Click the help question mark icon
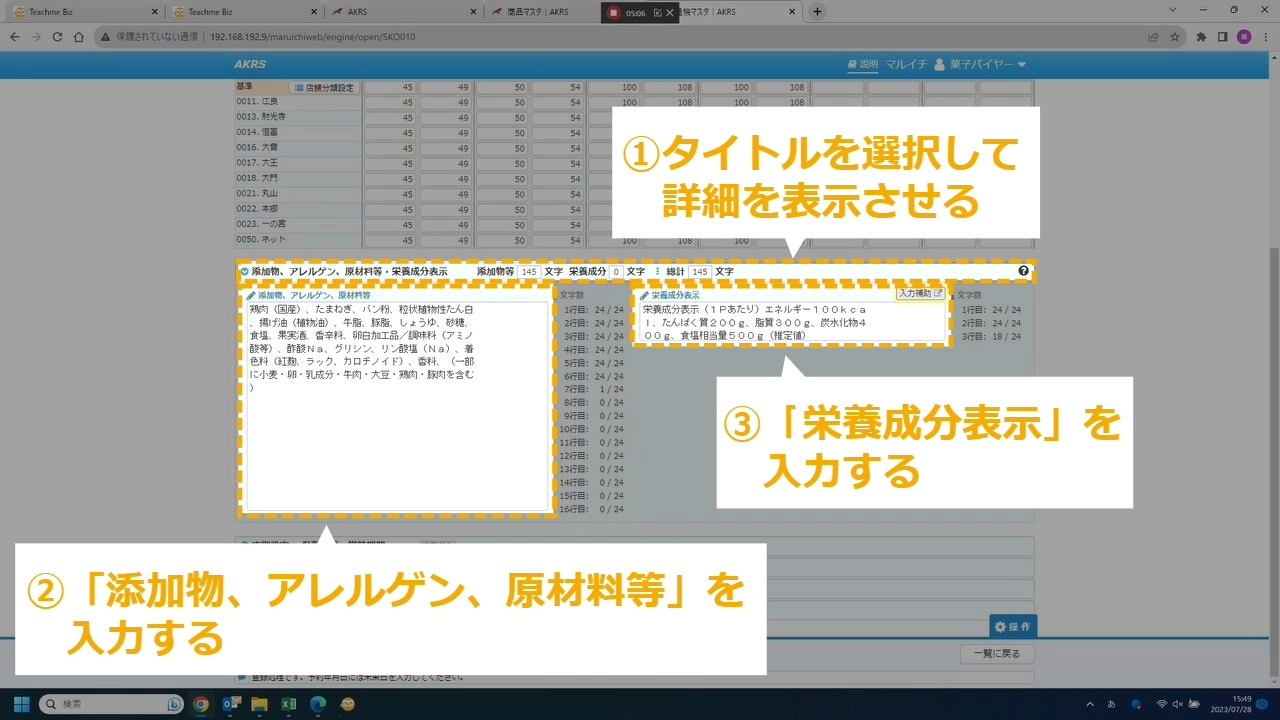The width and height of the screenshot is (1280, 720). click(1023, 271)
